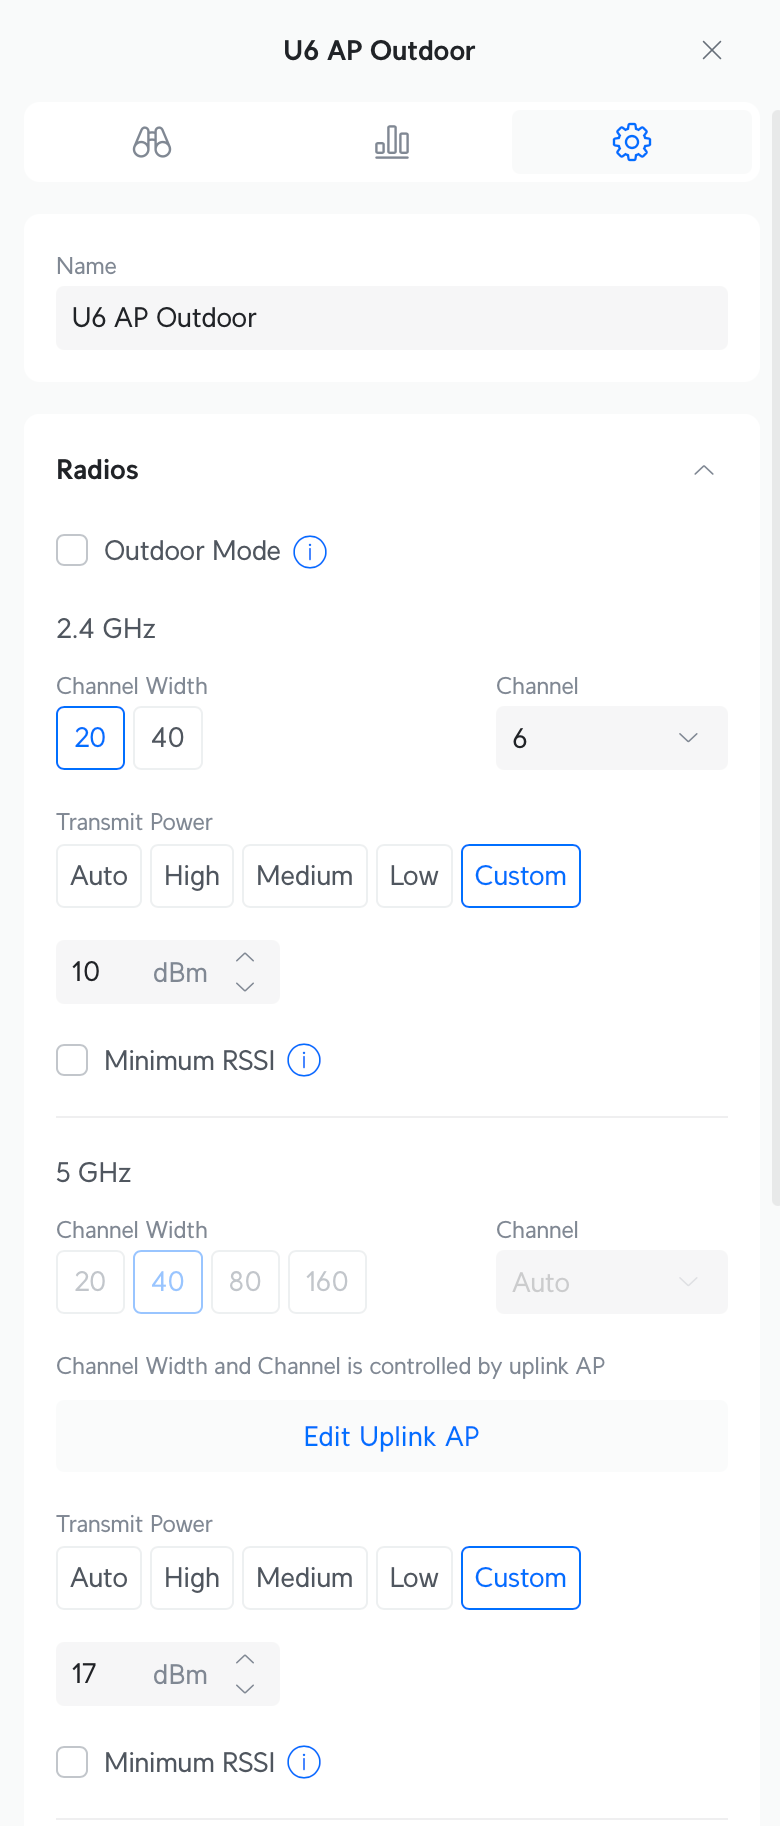Open the 5 GHz Channel Auto dropdown

pos(611,1282)
